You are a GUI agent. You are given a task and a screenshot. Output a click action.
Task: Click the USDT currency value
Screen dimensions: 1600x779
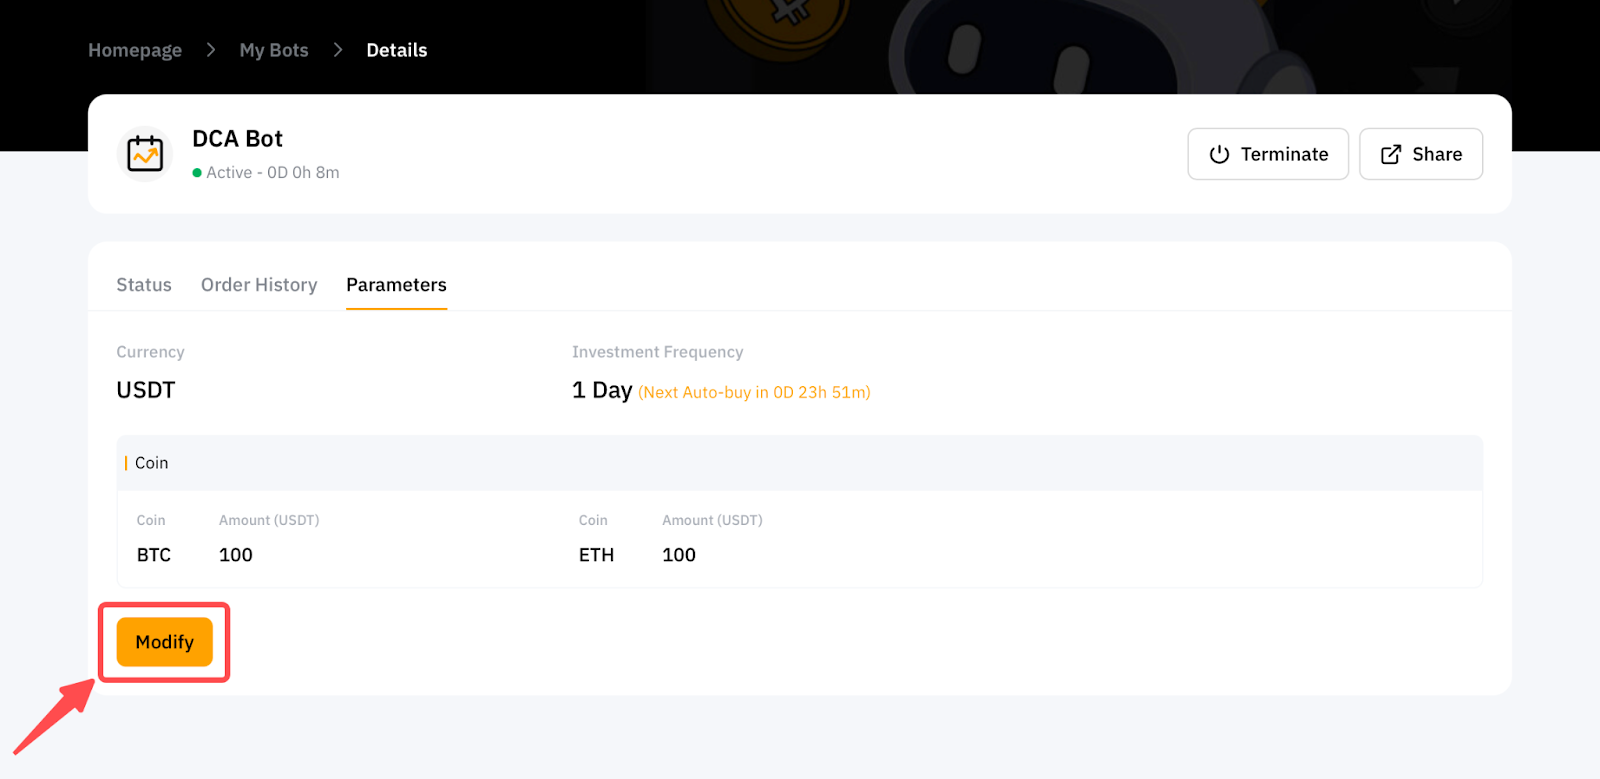click(146, 390)
